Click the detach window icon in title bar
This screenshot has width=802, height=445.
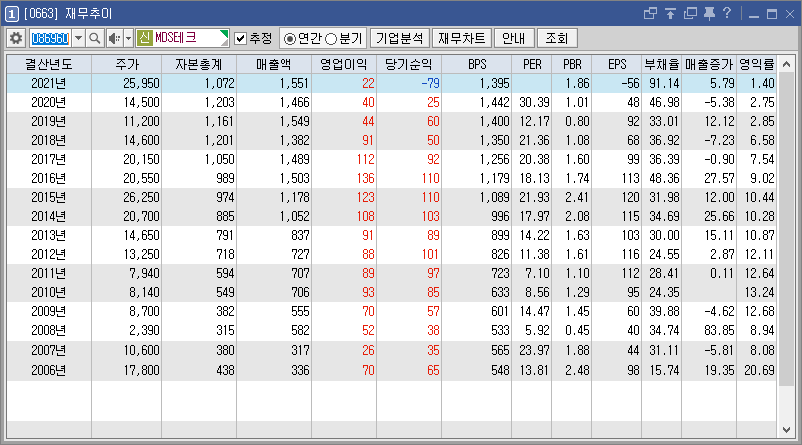[650, 14]
